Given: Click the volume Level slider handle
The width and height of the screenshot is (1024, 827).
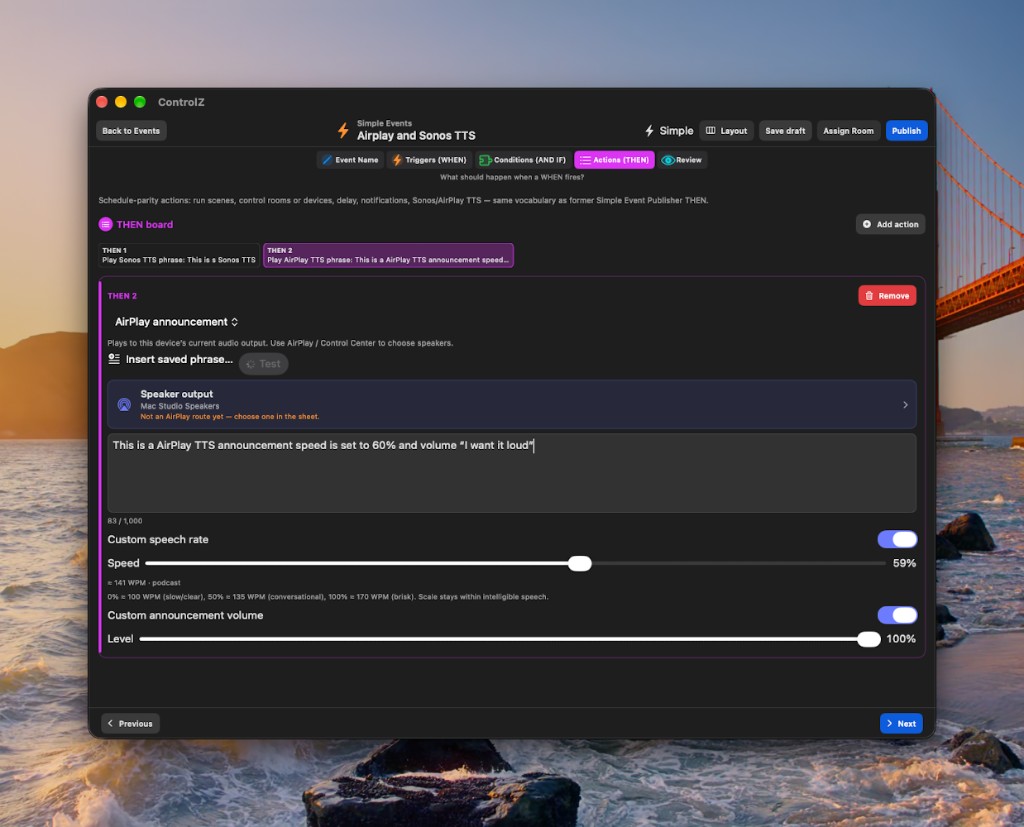Looking at the screenshot, I should [x=869, y=639].
